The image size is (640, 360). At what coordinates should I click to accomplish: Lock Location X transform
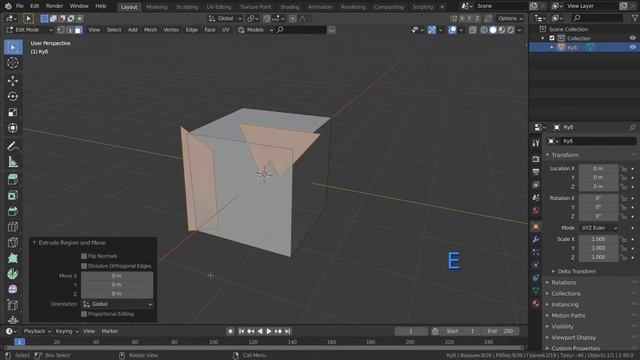click(x=623, y=169)
